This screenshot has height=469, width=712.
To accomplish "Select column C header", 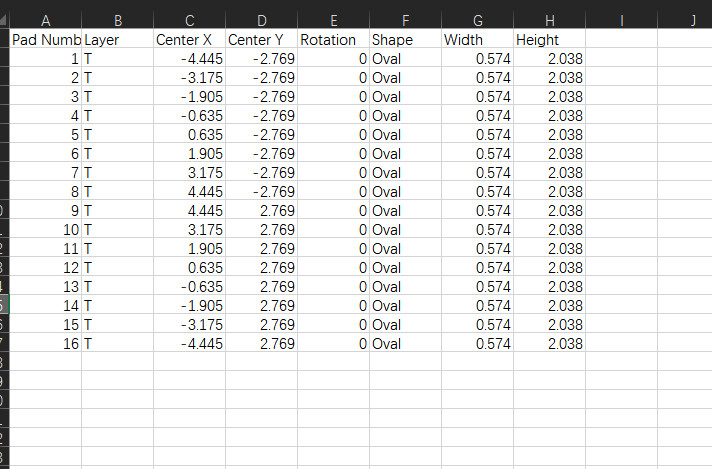I will tap(189, 19).
